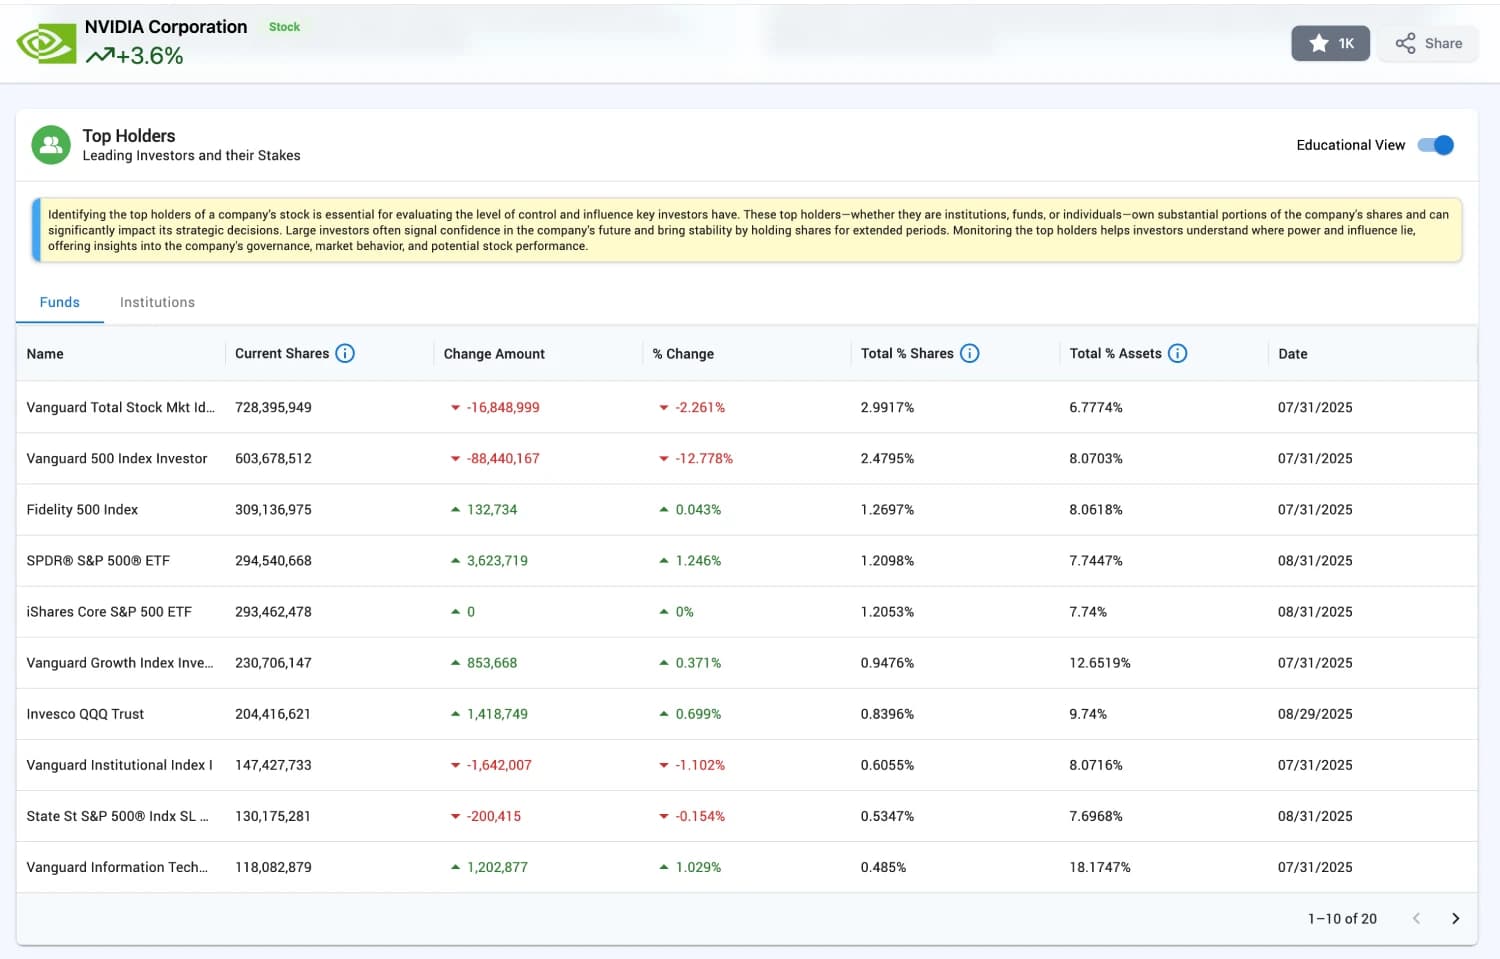Click the Top Holders investors icon
Viewport: 1500px width, 959px height.
tap(51, 144)
